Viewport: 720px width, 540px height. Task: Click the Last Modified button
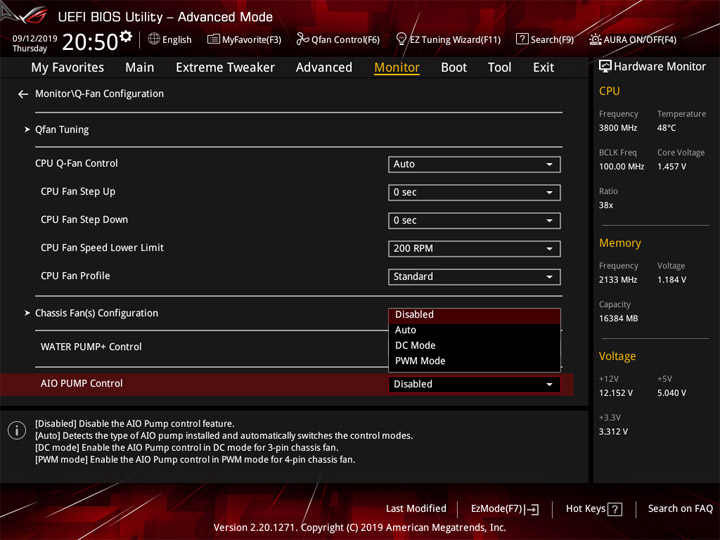tap(416, 509)
